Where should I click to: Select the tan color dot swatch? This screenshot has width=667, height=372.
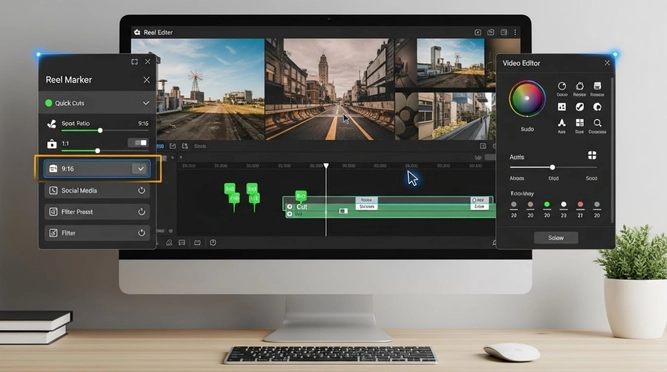click(530, 204)
